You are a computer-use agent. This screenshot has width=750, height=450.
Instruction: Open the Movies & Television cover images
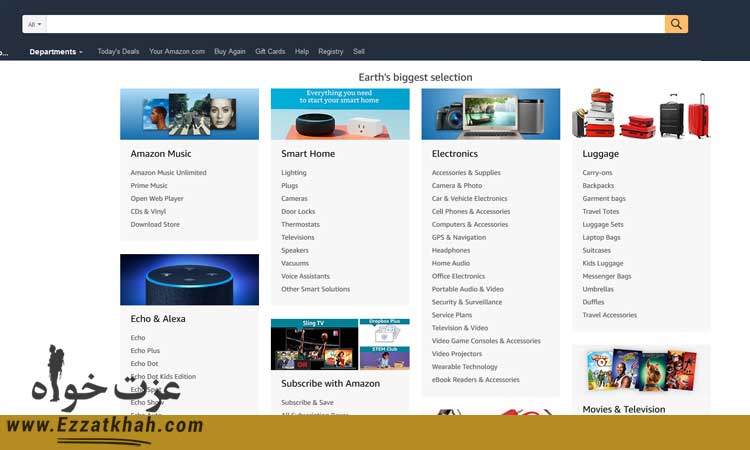(641, 370)
